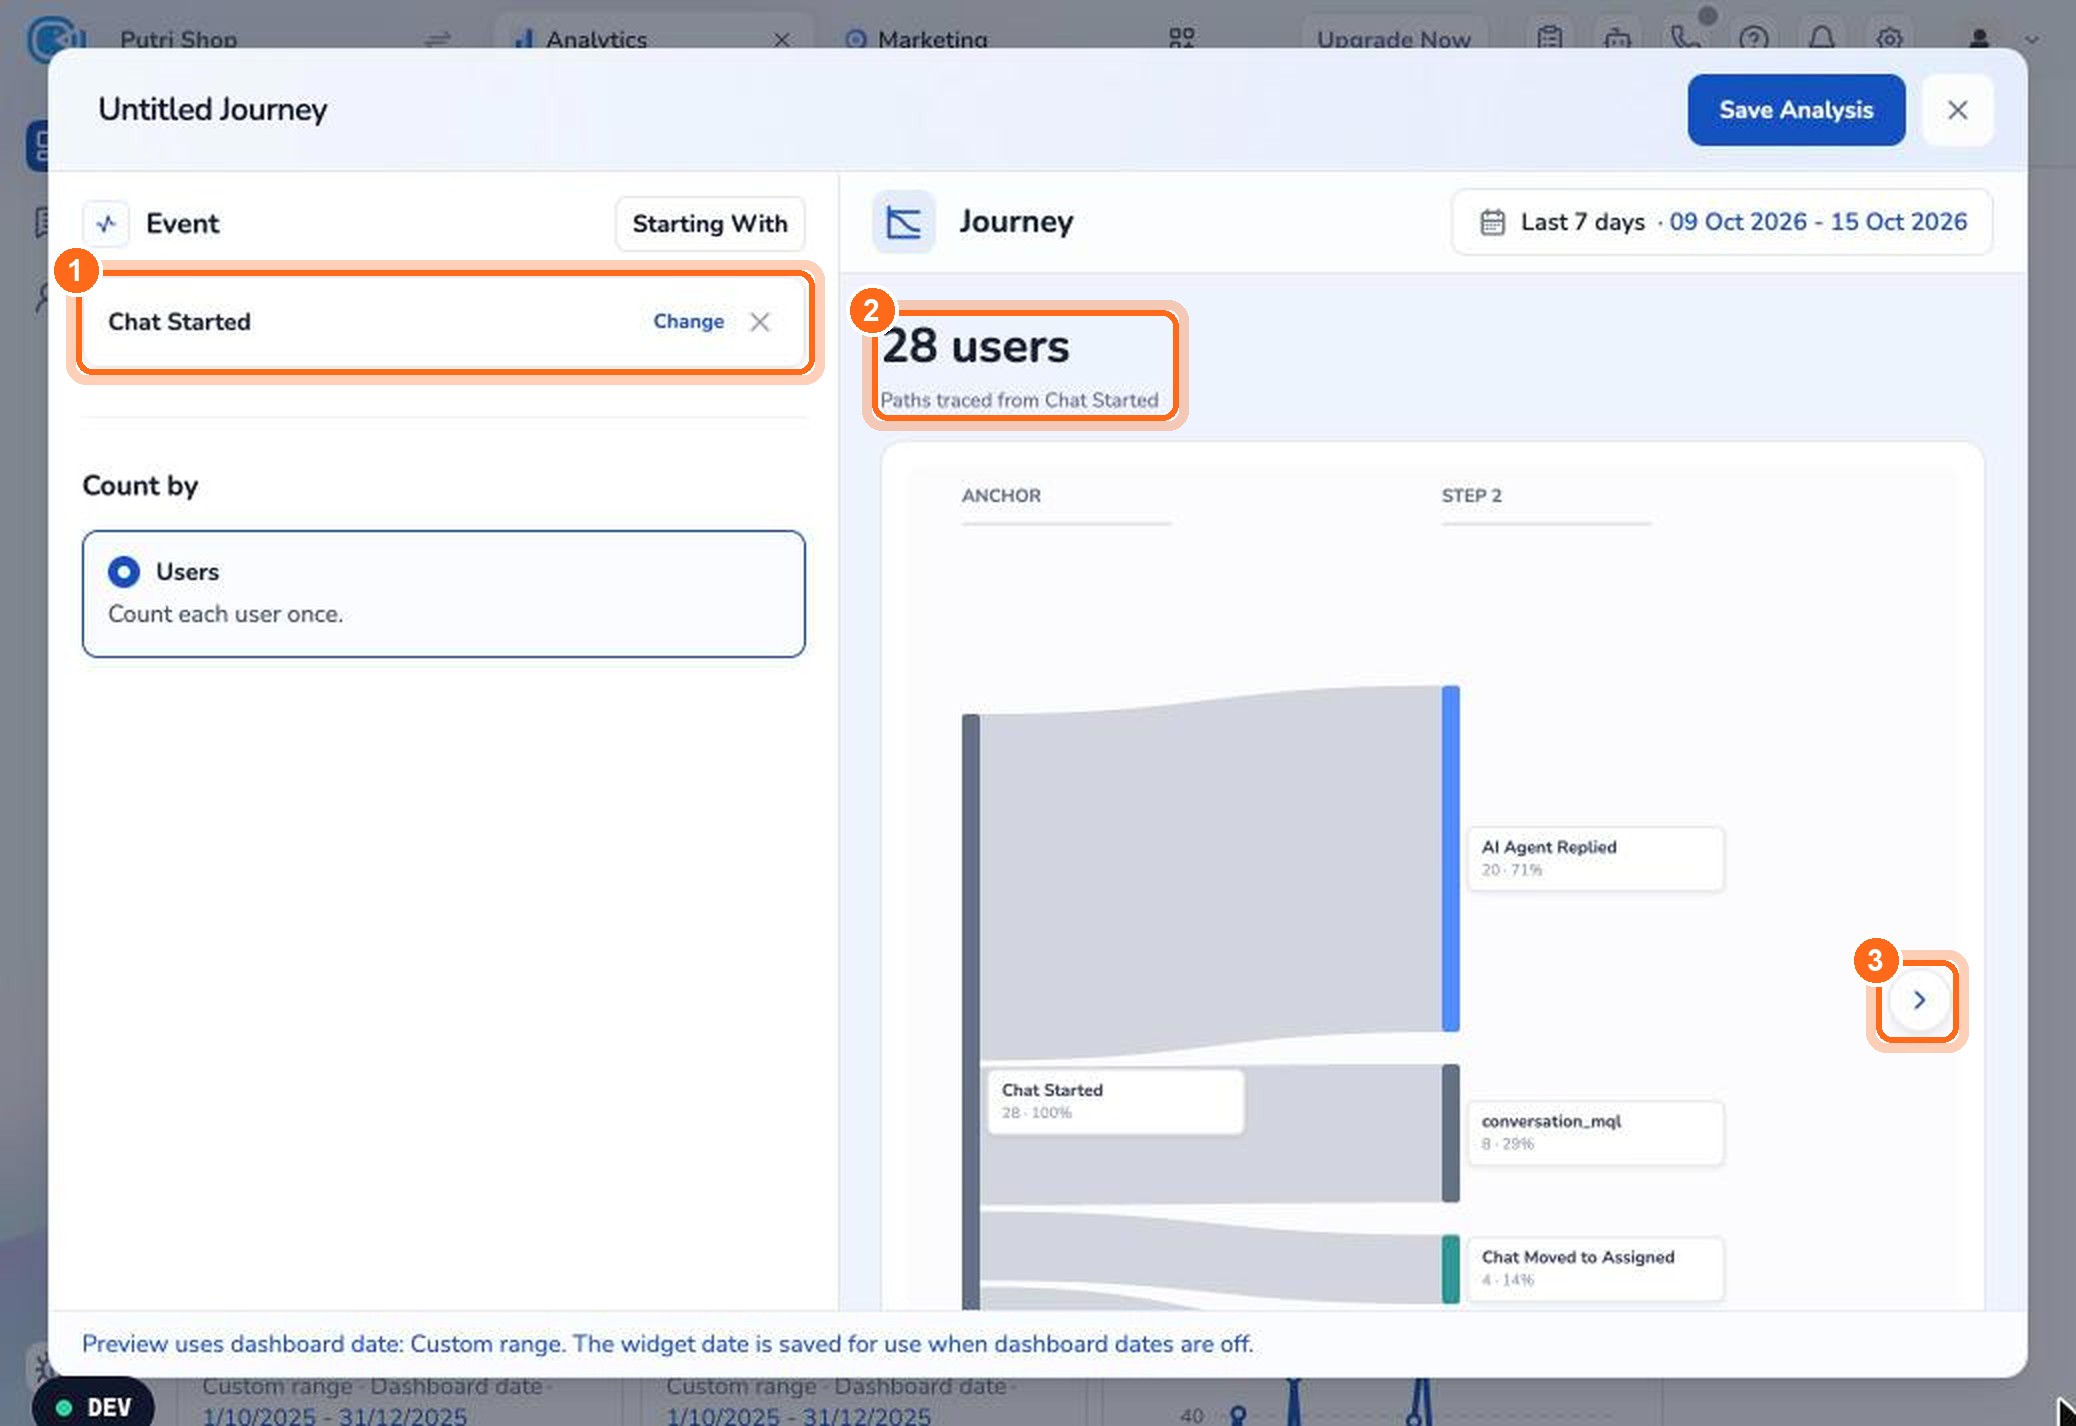Close the Untitled Journey dialog
Viewport: 2076px width, 1426px height.
tap(1957, 110)
